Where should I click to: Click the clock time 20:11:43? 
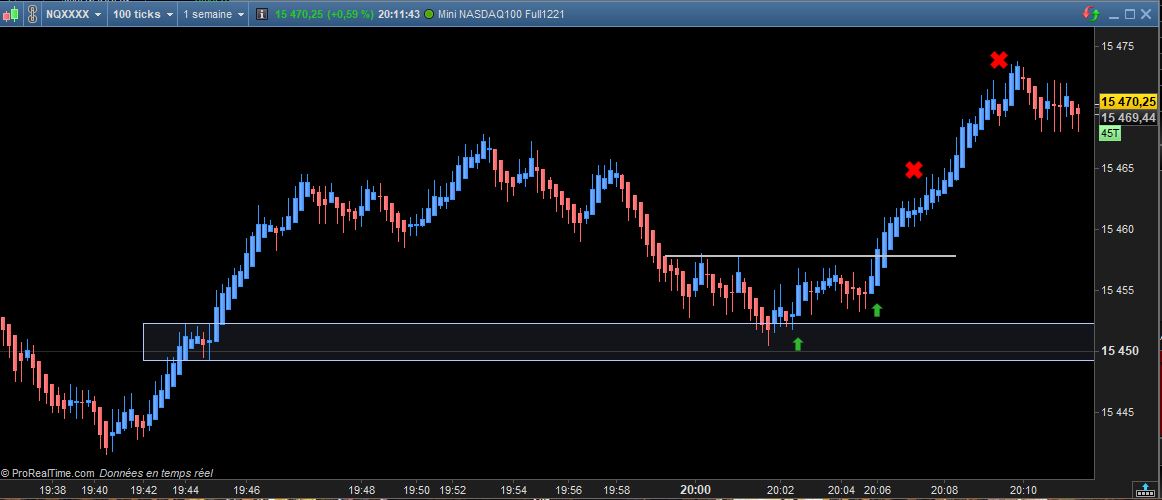tap(399, 14)
